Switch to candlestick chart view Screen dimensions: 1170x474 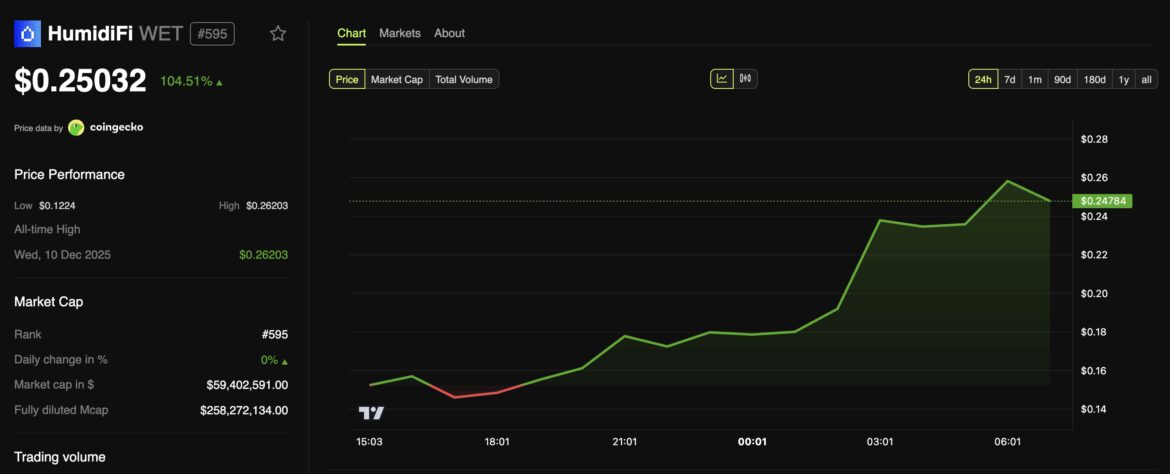pos(746,79)
